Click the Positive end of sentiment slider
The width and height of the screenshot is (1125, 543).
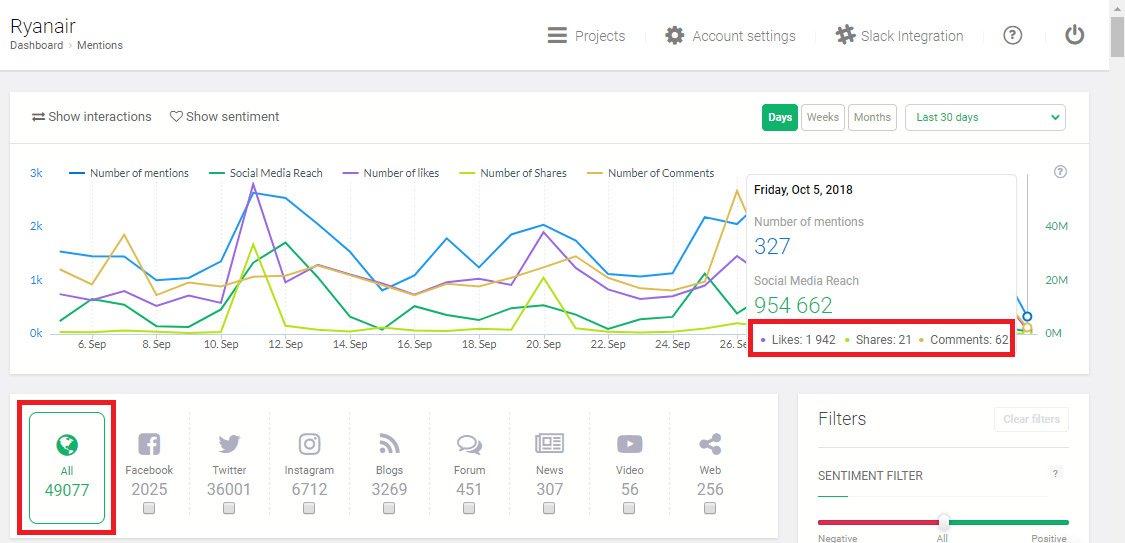tap(1051, 538)
